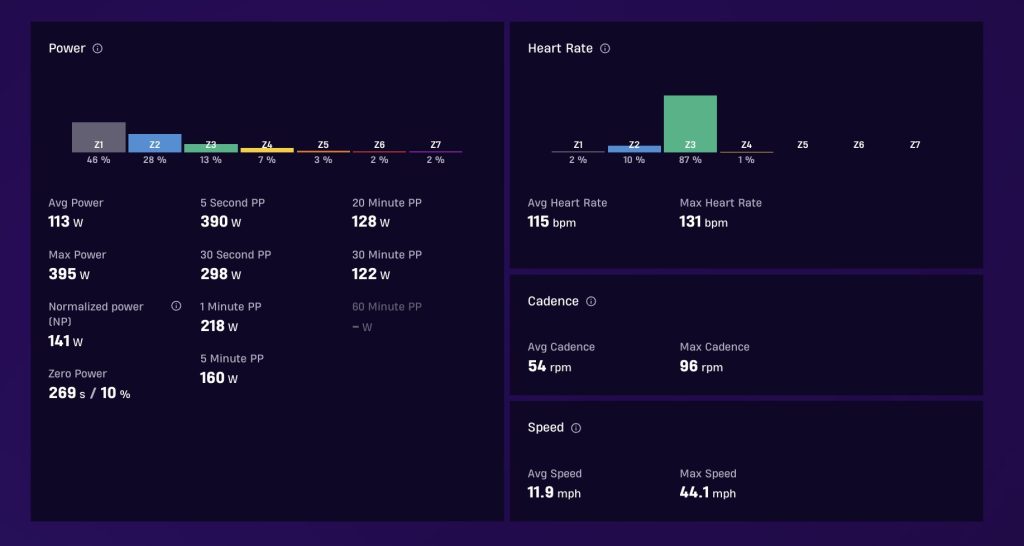
Task: Click the Heart Rate Z5 label
Action: click(x=803, y=145)
